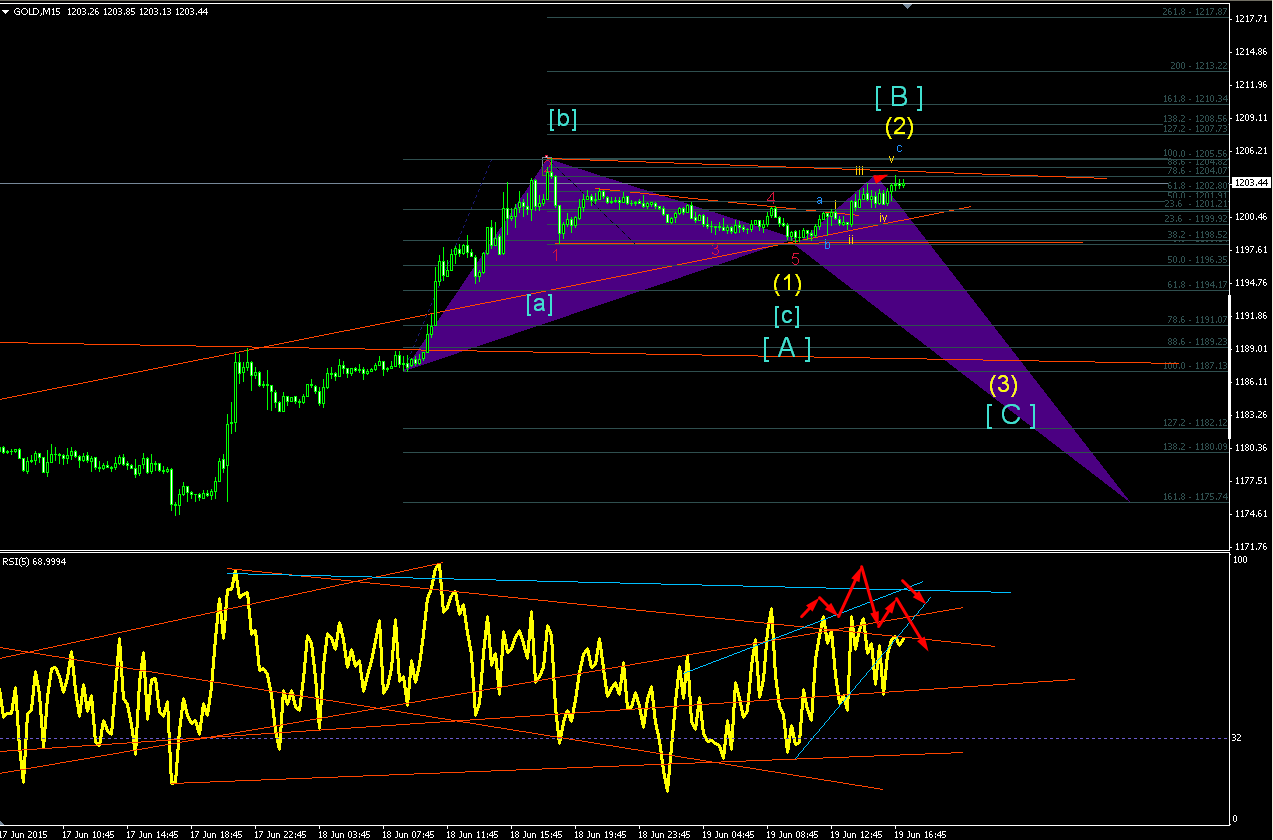Viewport: 1273px width, 840px height.
Task: Click the yellow (1) wave label
Action: tap(787, 284)
